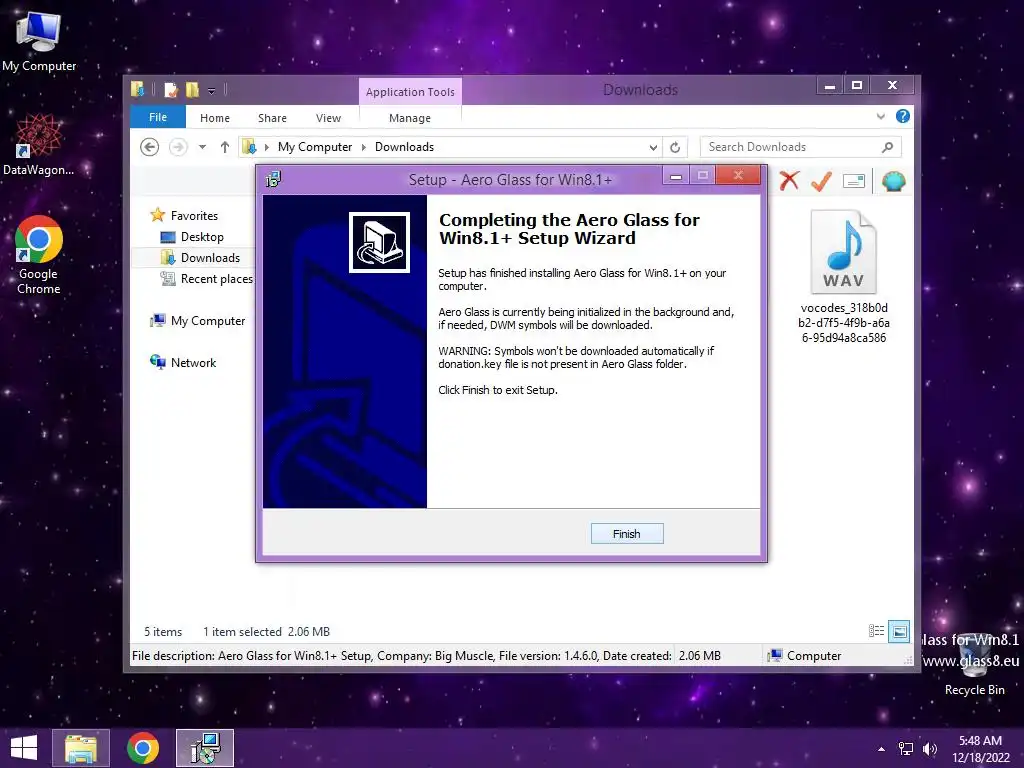
Task: Open Recycle Bin on desktop
Action: [x=974, y=665]
